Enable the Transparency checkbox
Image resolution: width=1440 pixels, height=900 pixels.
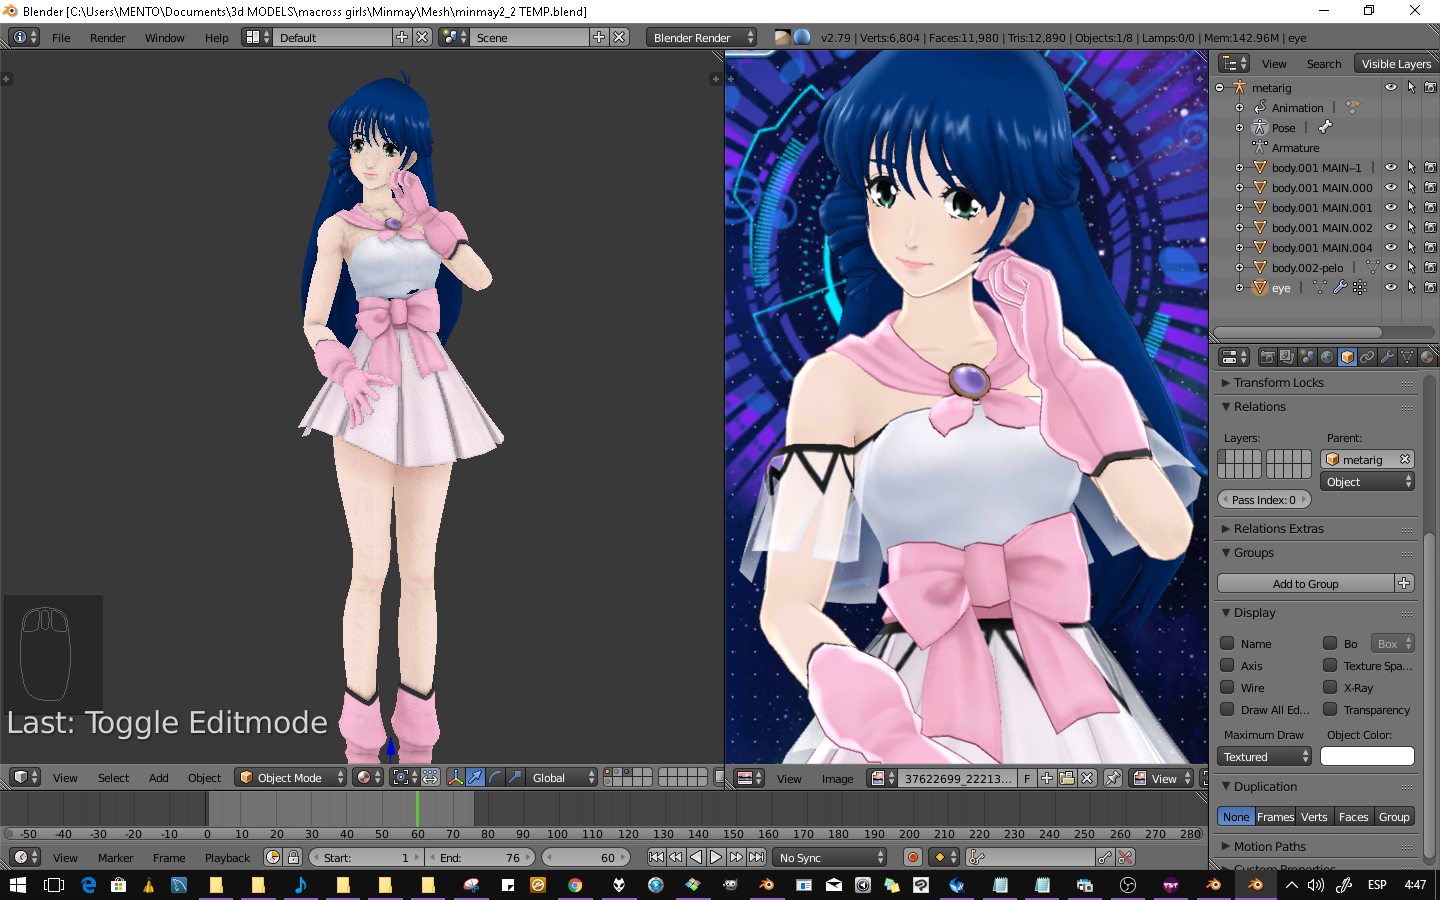1330,709
